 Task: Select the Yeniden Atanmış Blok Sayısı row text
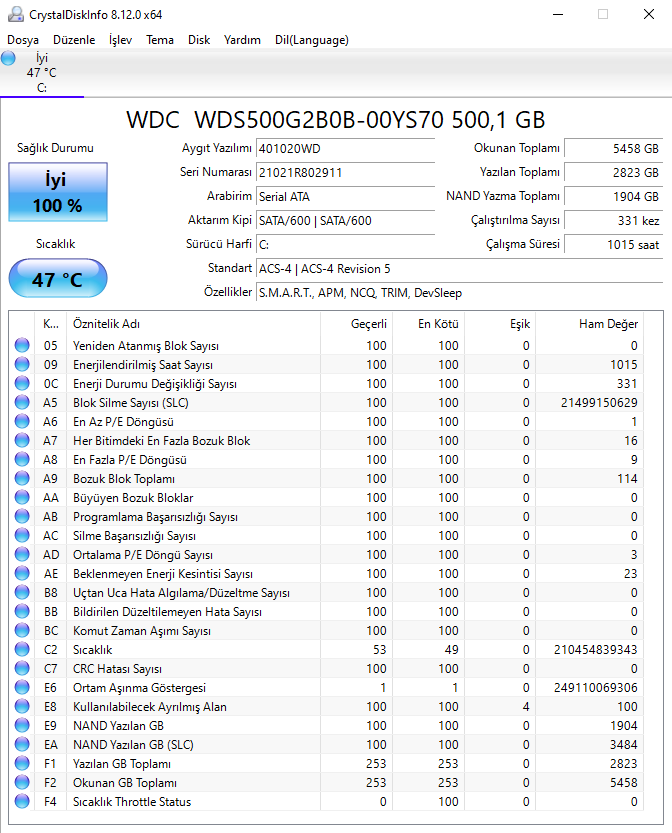[x=146, y=346]
